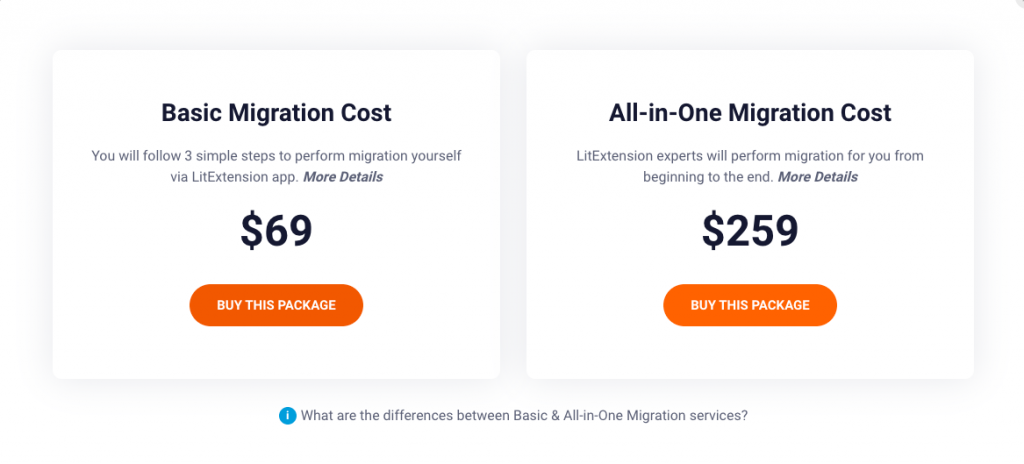Select the All-in-One Migration Cost heading
Screen dimensions: 1024x464
click(x=750, y=113)
